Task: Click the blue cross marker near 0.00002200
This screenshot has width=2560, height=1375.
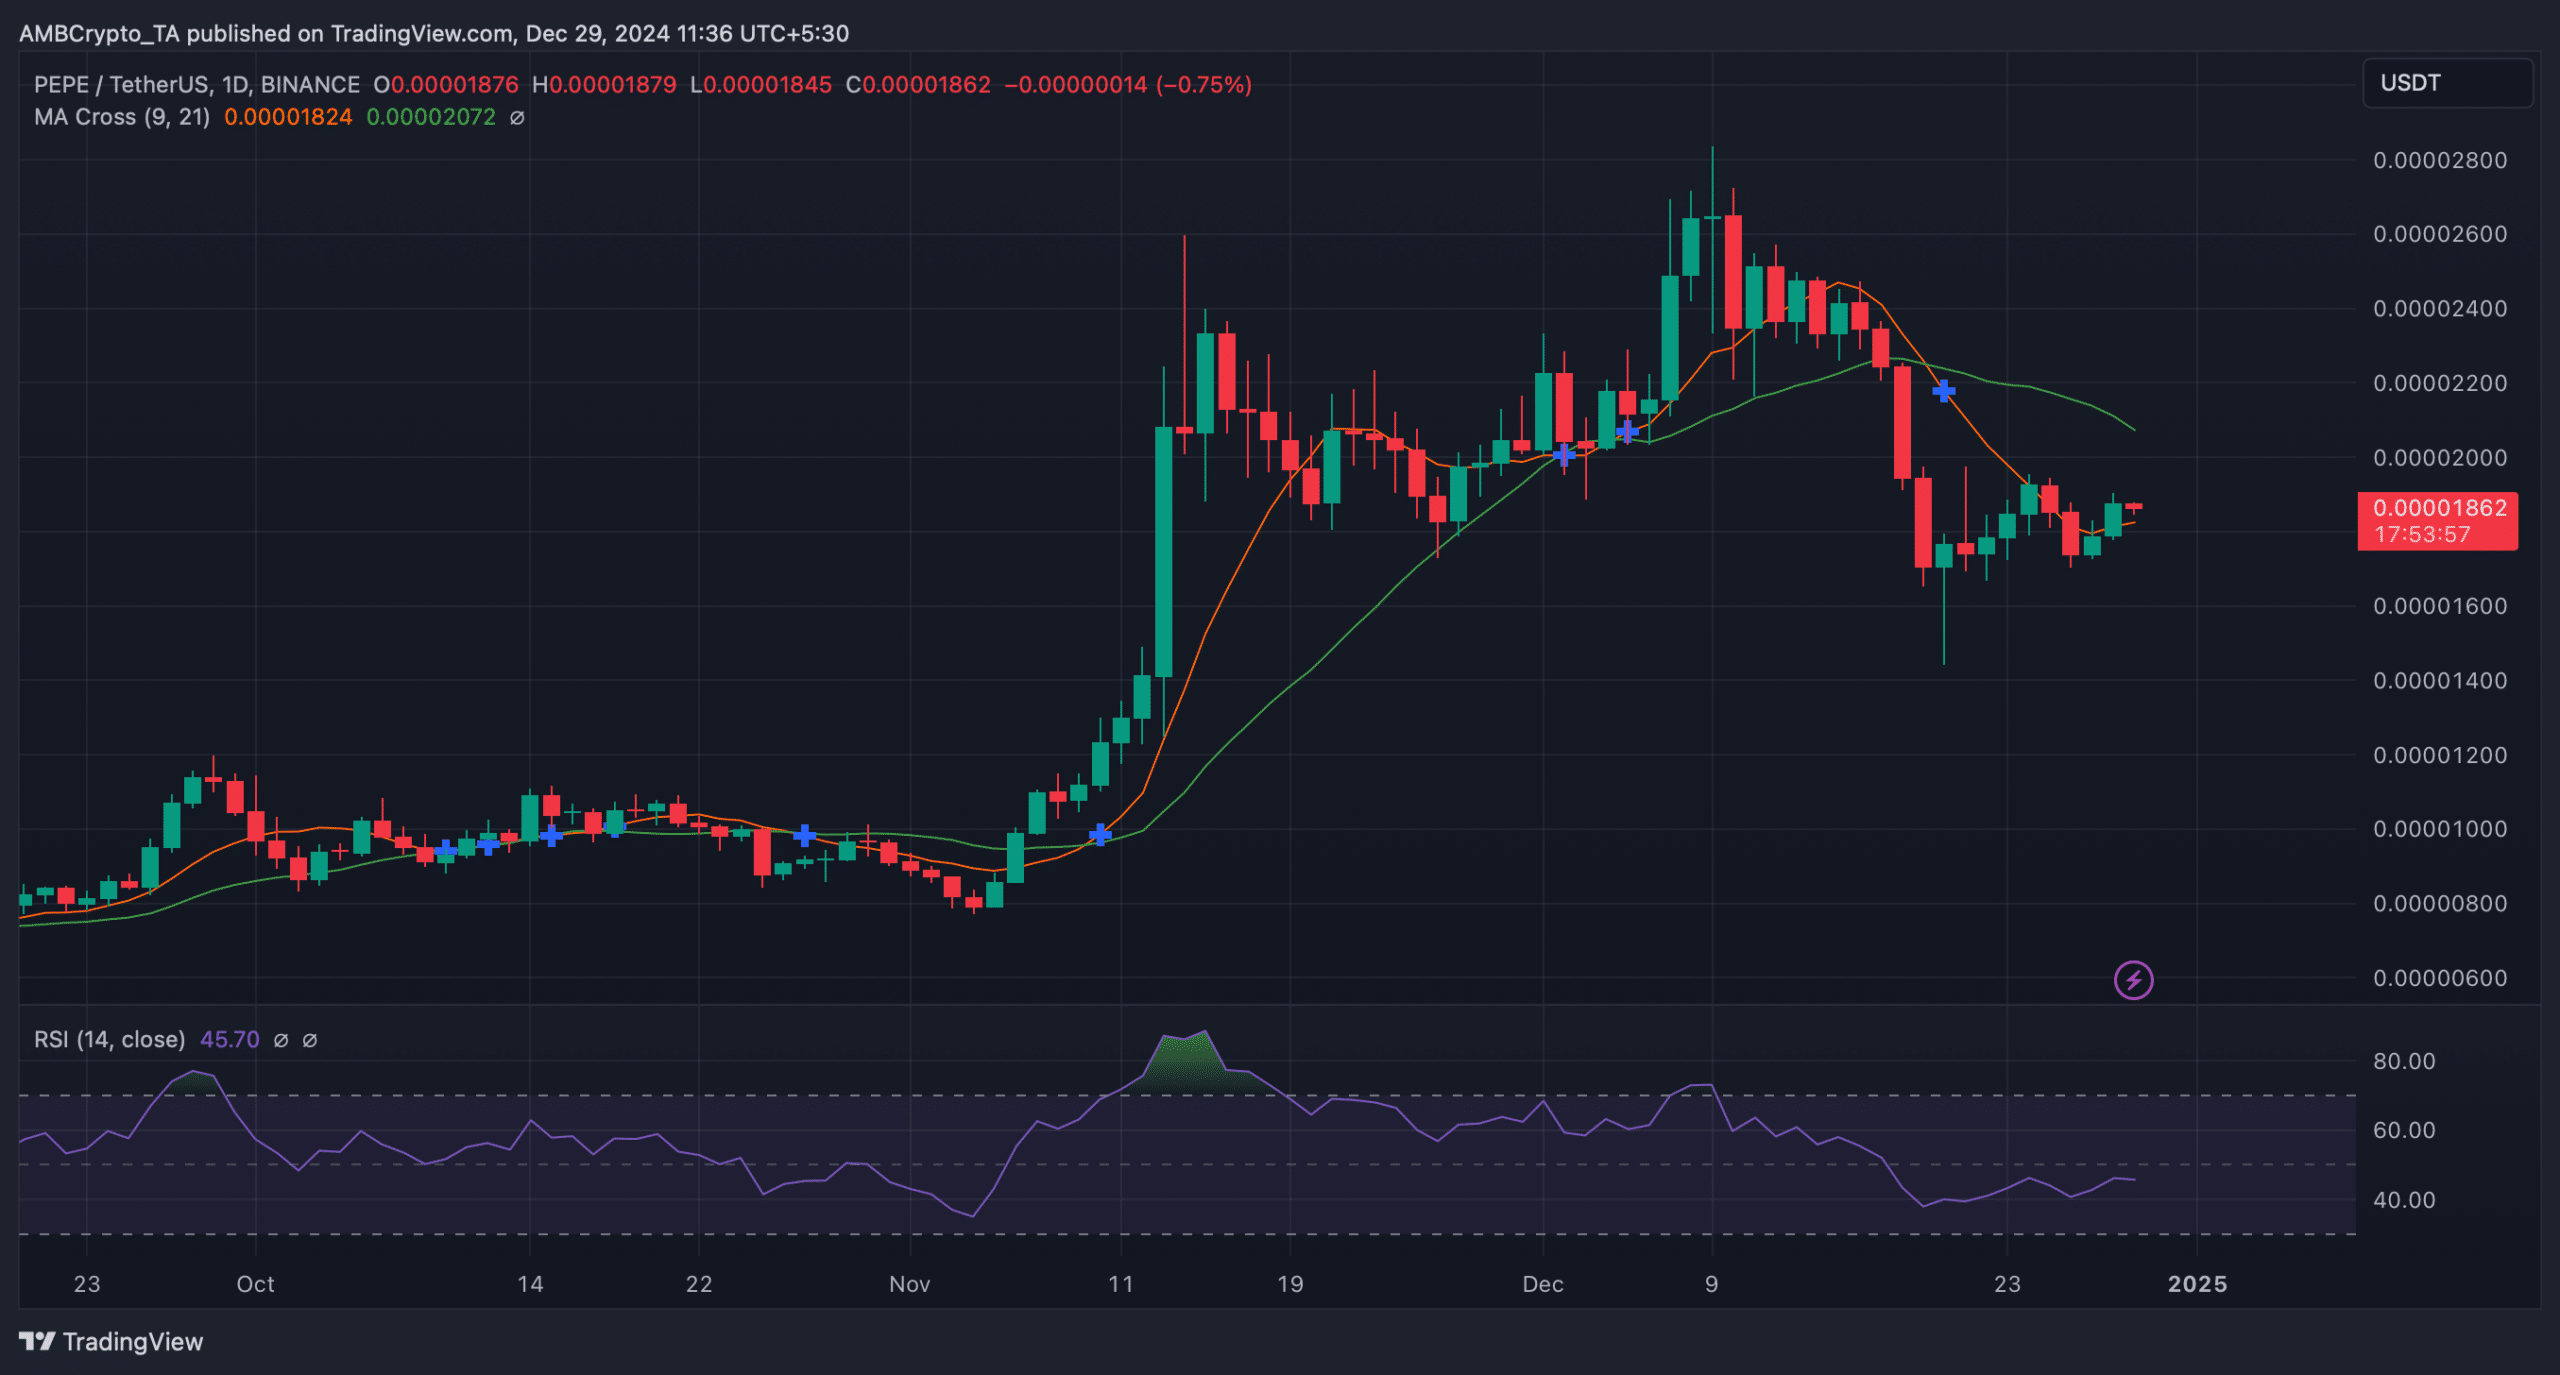Action: (x=1943, y=391)
